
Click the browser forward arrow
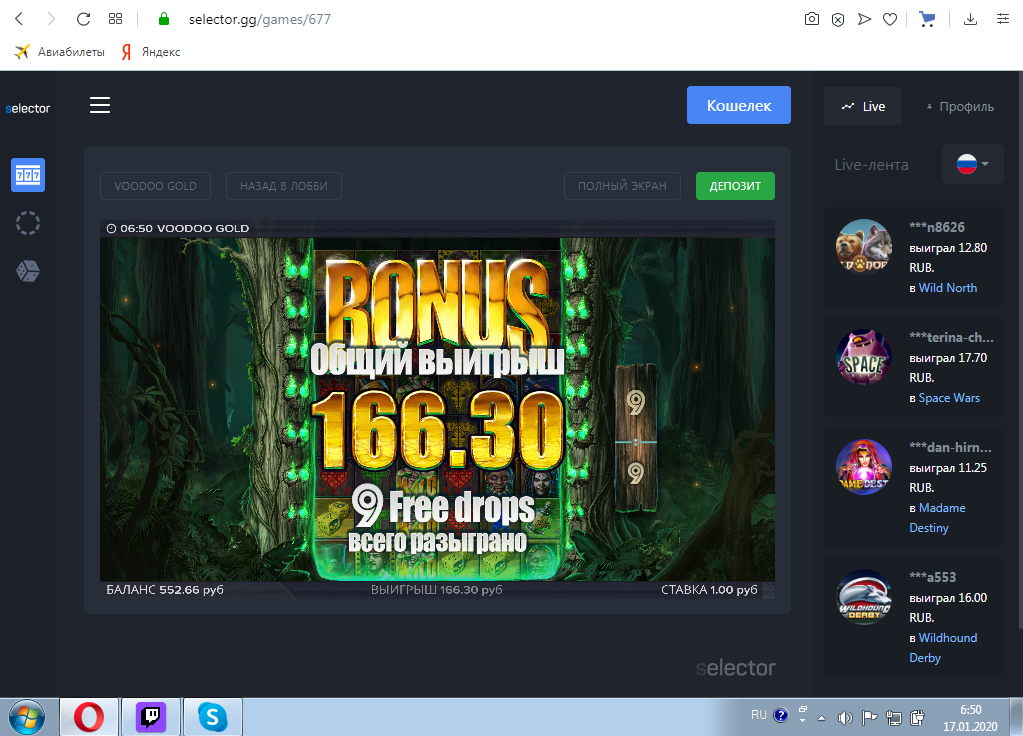[x=51, y=19]
